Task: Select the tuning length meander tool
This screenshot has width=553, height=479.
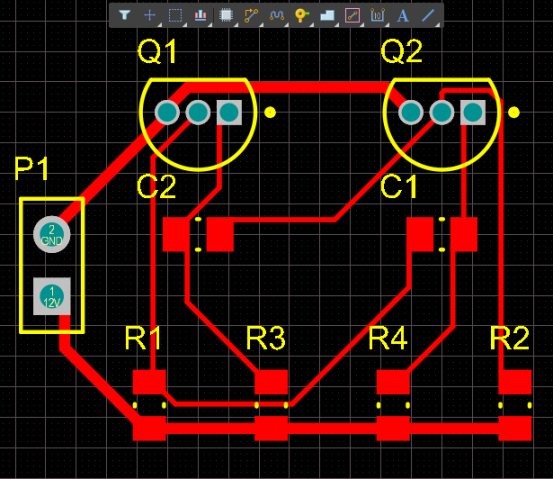Action: pyautogui.click(x=276, y=15)
